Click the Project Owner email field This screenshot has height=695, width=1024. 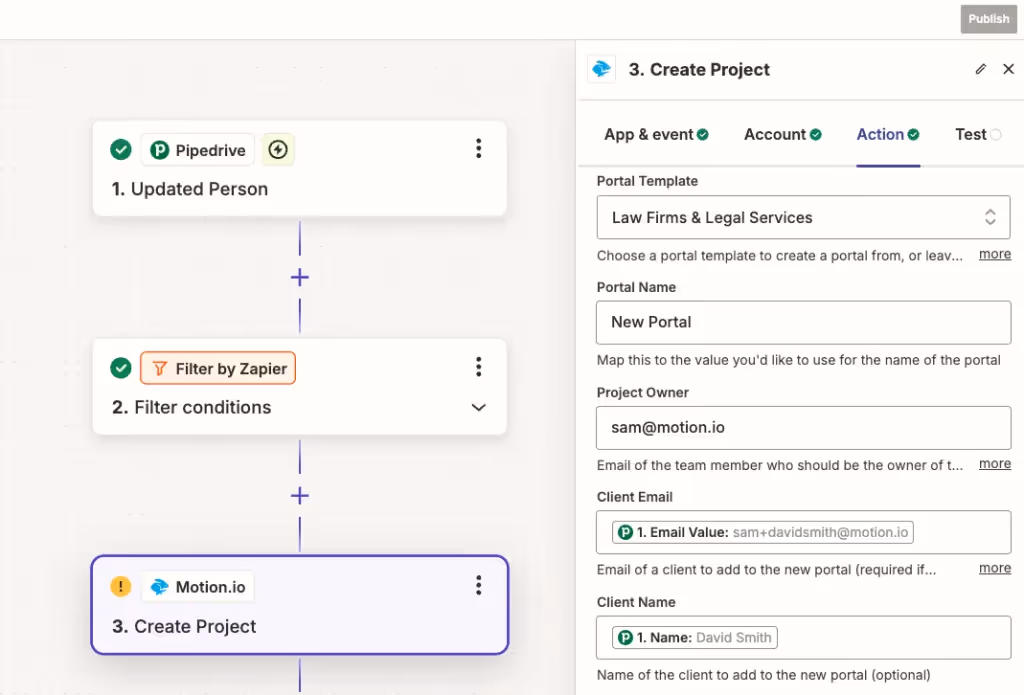pyautogui.click(x=803, y=428)
